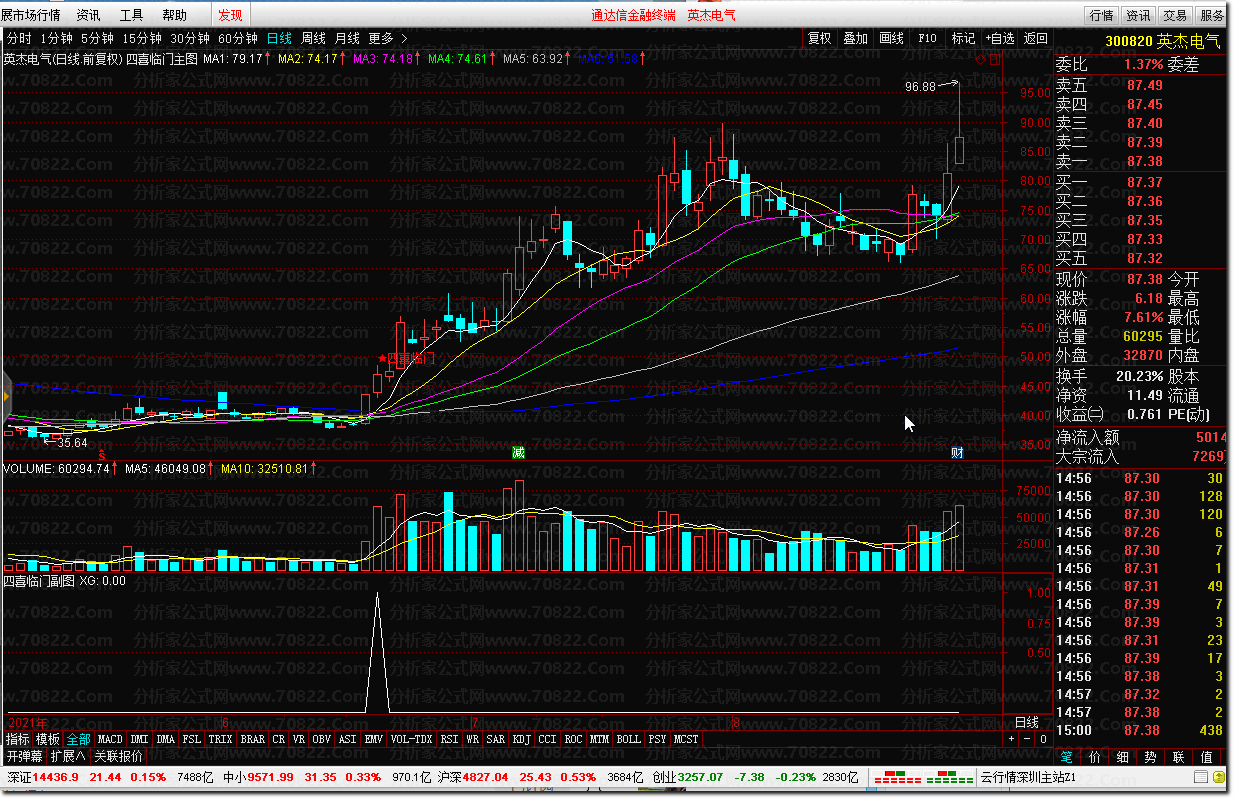This screenshot has height=799, width=1235.
Task: Click the 日线 label beside the timeline
Action: 1027,722
